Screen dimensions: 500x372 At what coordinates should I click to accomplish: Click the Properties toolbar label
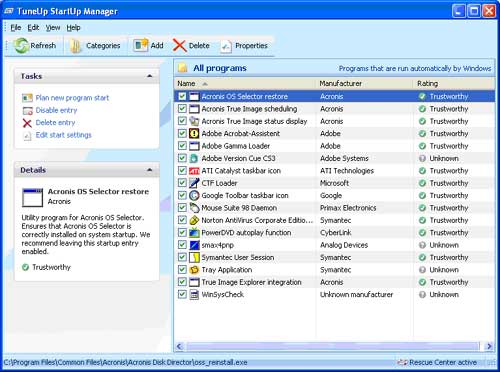click(x=251, y=46)
